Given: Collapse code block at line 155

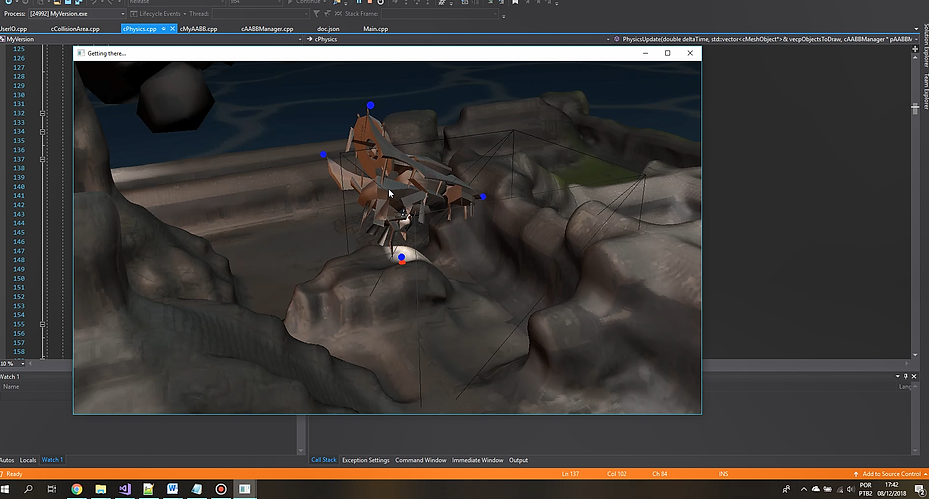Looking at the screenshot, I should tap(42, 324).
